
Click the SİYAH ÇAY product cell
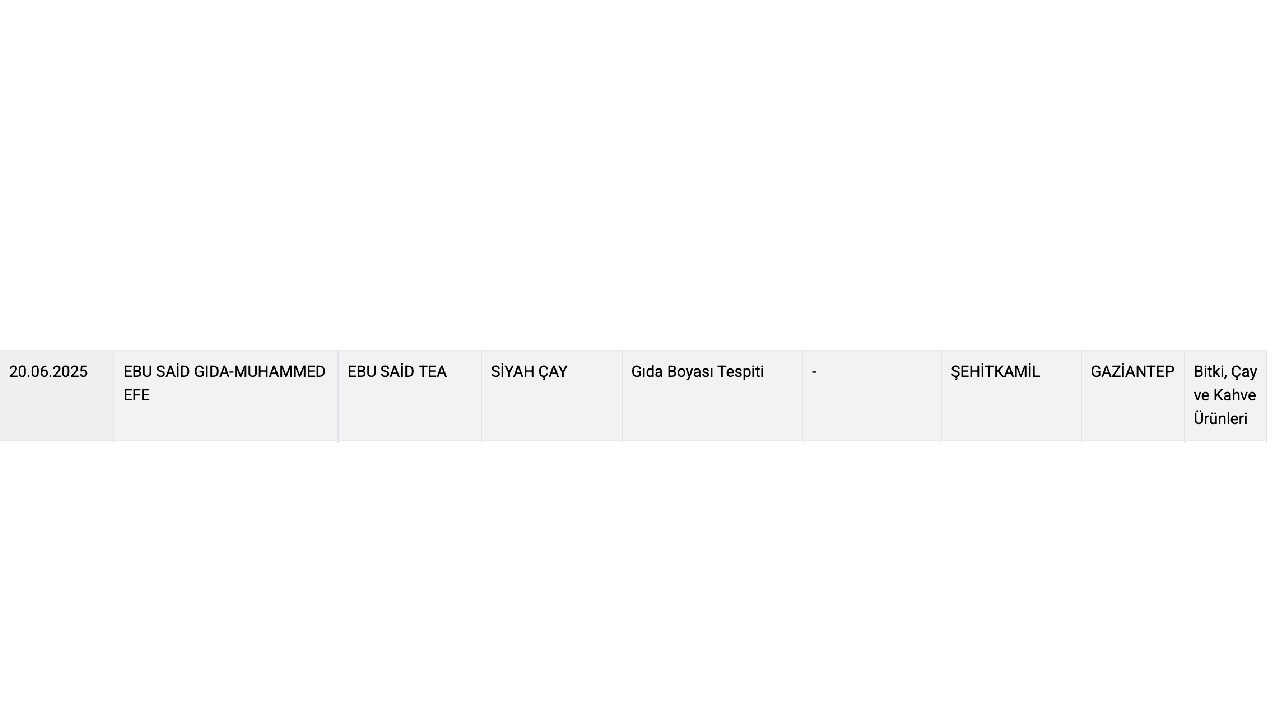click(552, 396)
